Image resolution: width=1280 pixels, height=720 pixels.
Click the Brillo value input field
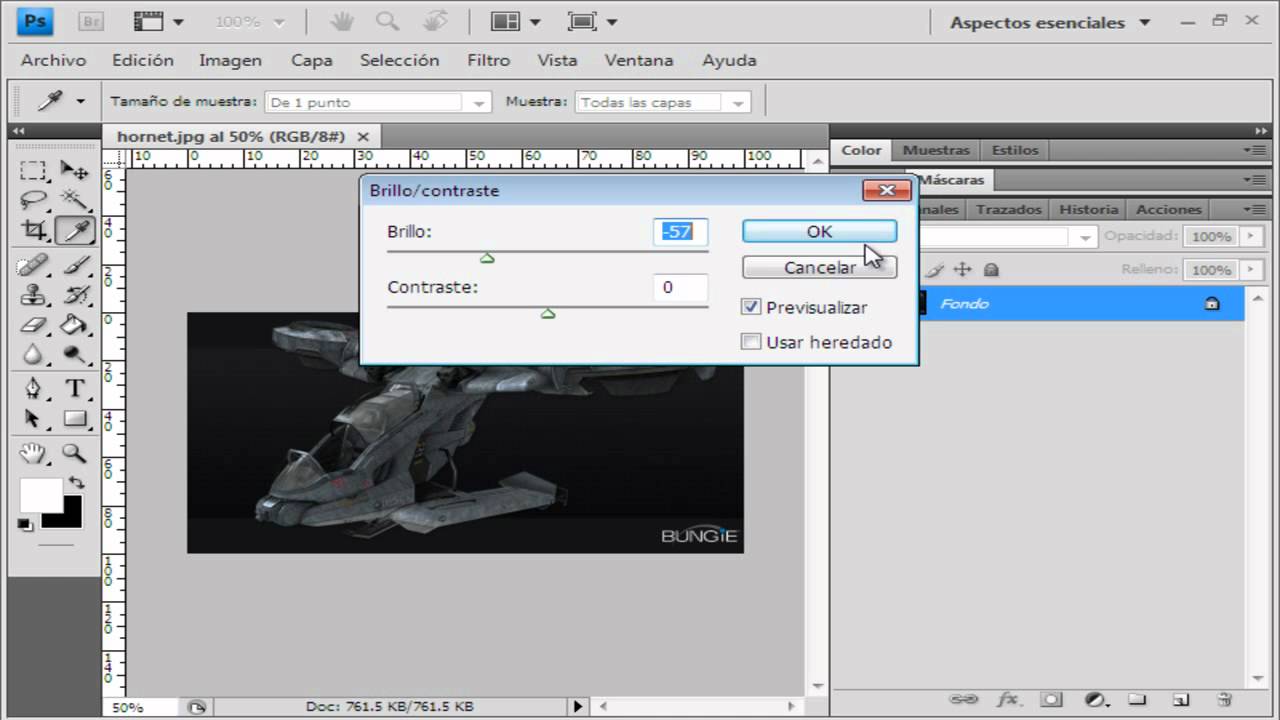pos(680,231)
